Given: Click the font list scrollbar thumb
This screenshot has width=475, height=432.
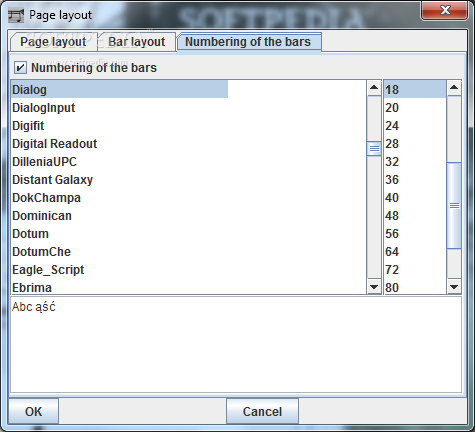Looking at the screenshot, I should [x=374, y=148].
